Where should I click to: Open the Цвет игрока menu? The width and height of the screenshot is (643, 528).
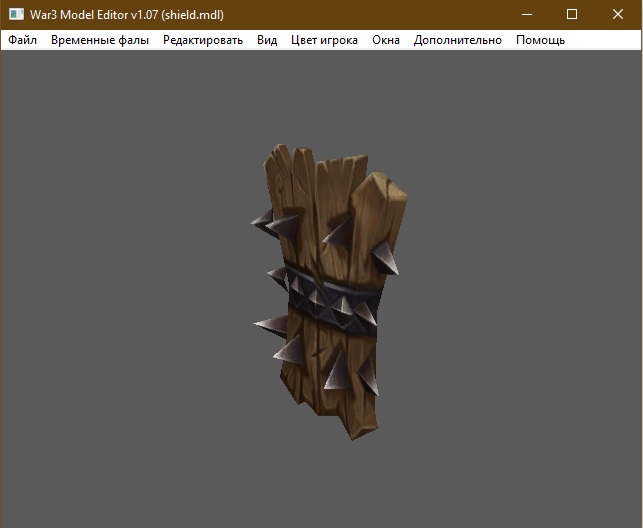324,40
